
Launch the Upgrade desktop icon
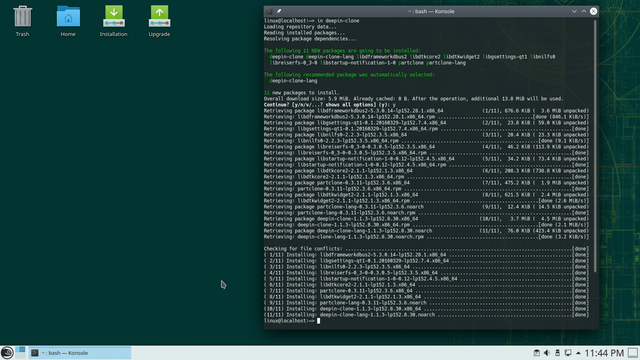[159, 21]
